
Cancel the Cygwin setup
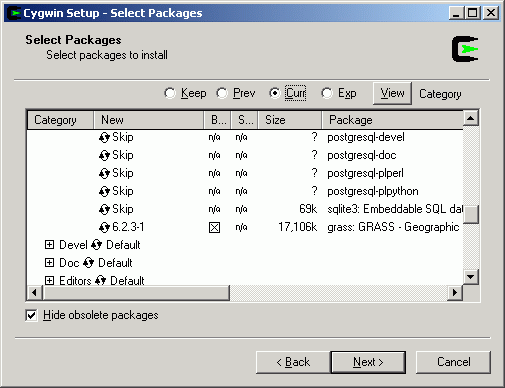point(453,362)
